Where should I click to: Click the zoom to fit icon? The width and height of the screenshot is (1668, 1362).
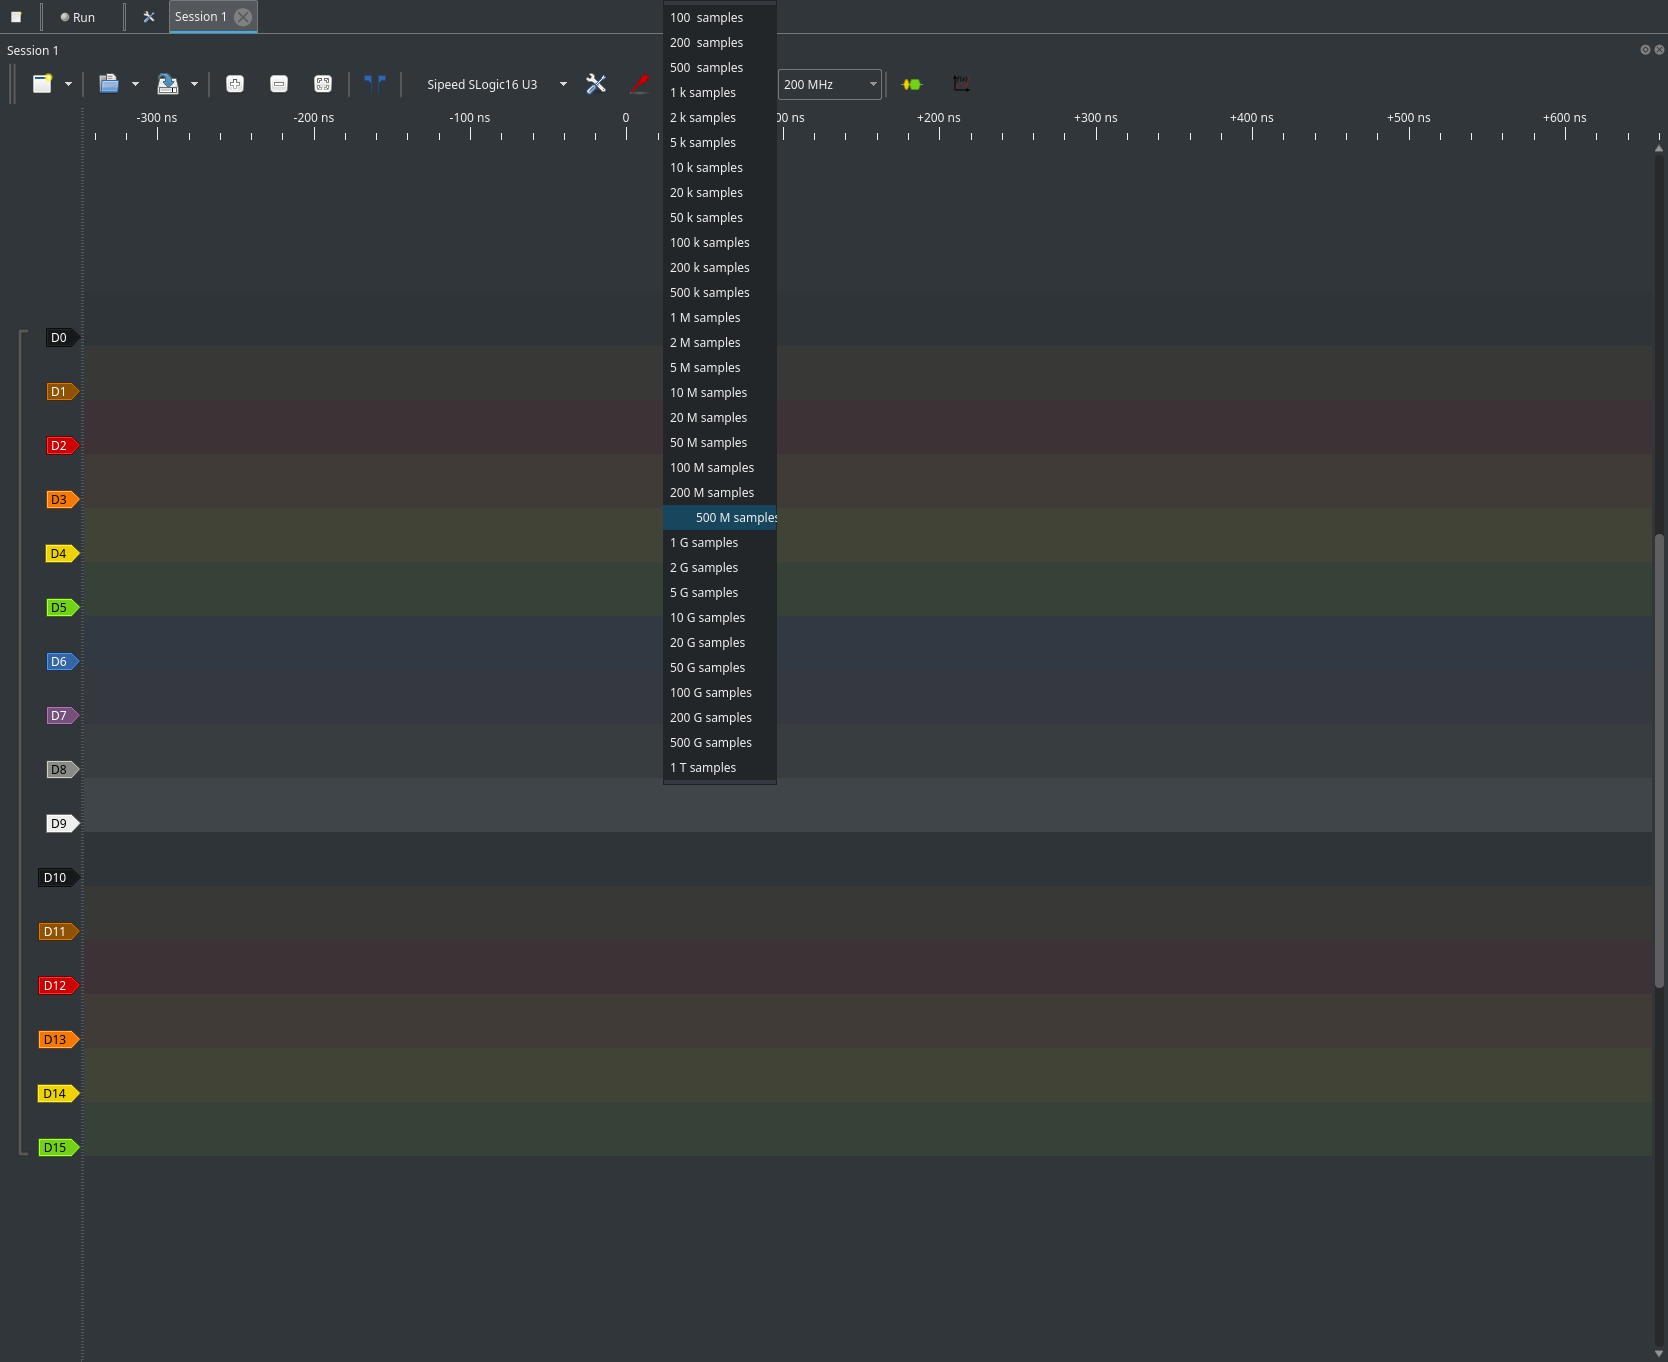coord(323,84)
